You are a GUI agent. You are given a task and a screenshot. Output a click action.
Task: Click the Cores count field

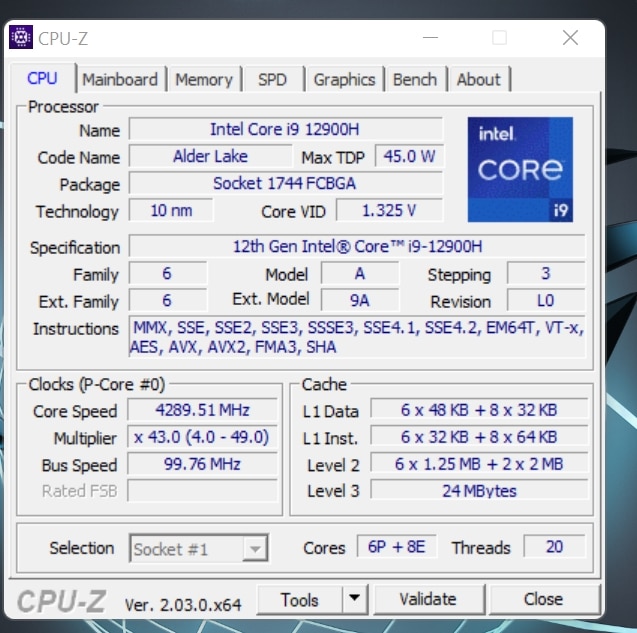[396, 547]
